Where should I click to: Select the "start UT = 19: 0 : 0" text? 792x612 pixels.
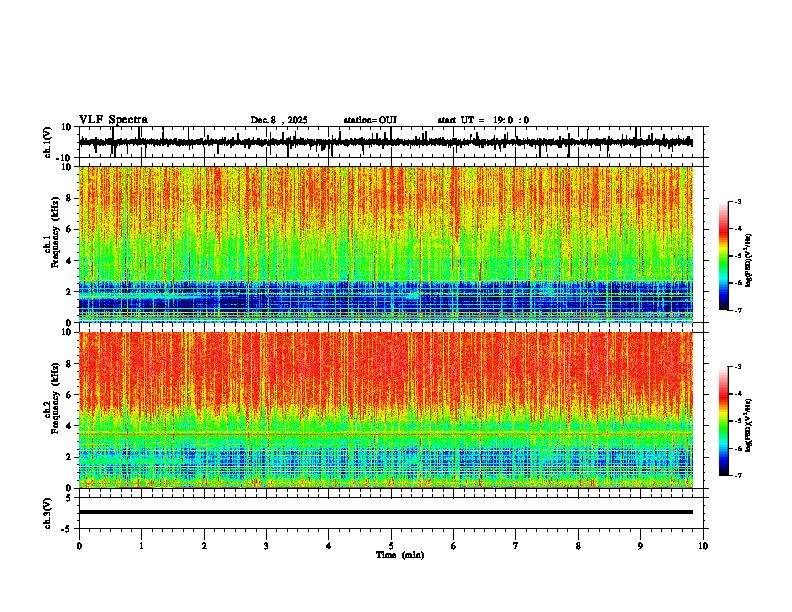pyautogui.click(x=483, y=120)
